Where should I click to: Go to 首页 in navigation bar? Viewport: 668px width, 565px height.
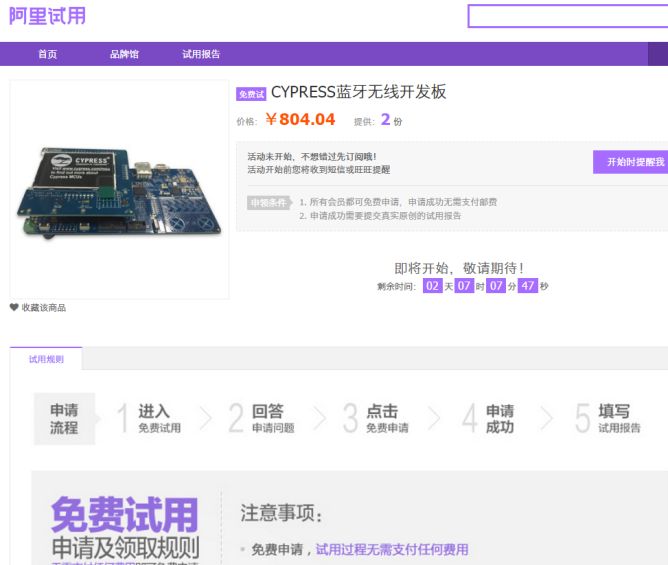click(47, 54)
